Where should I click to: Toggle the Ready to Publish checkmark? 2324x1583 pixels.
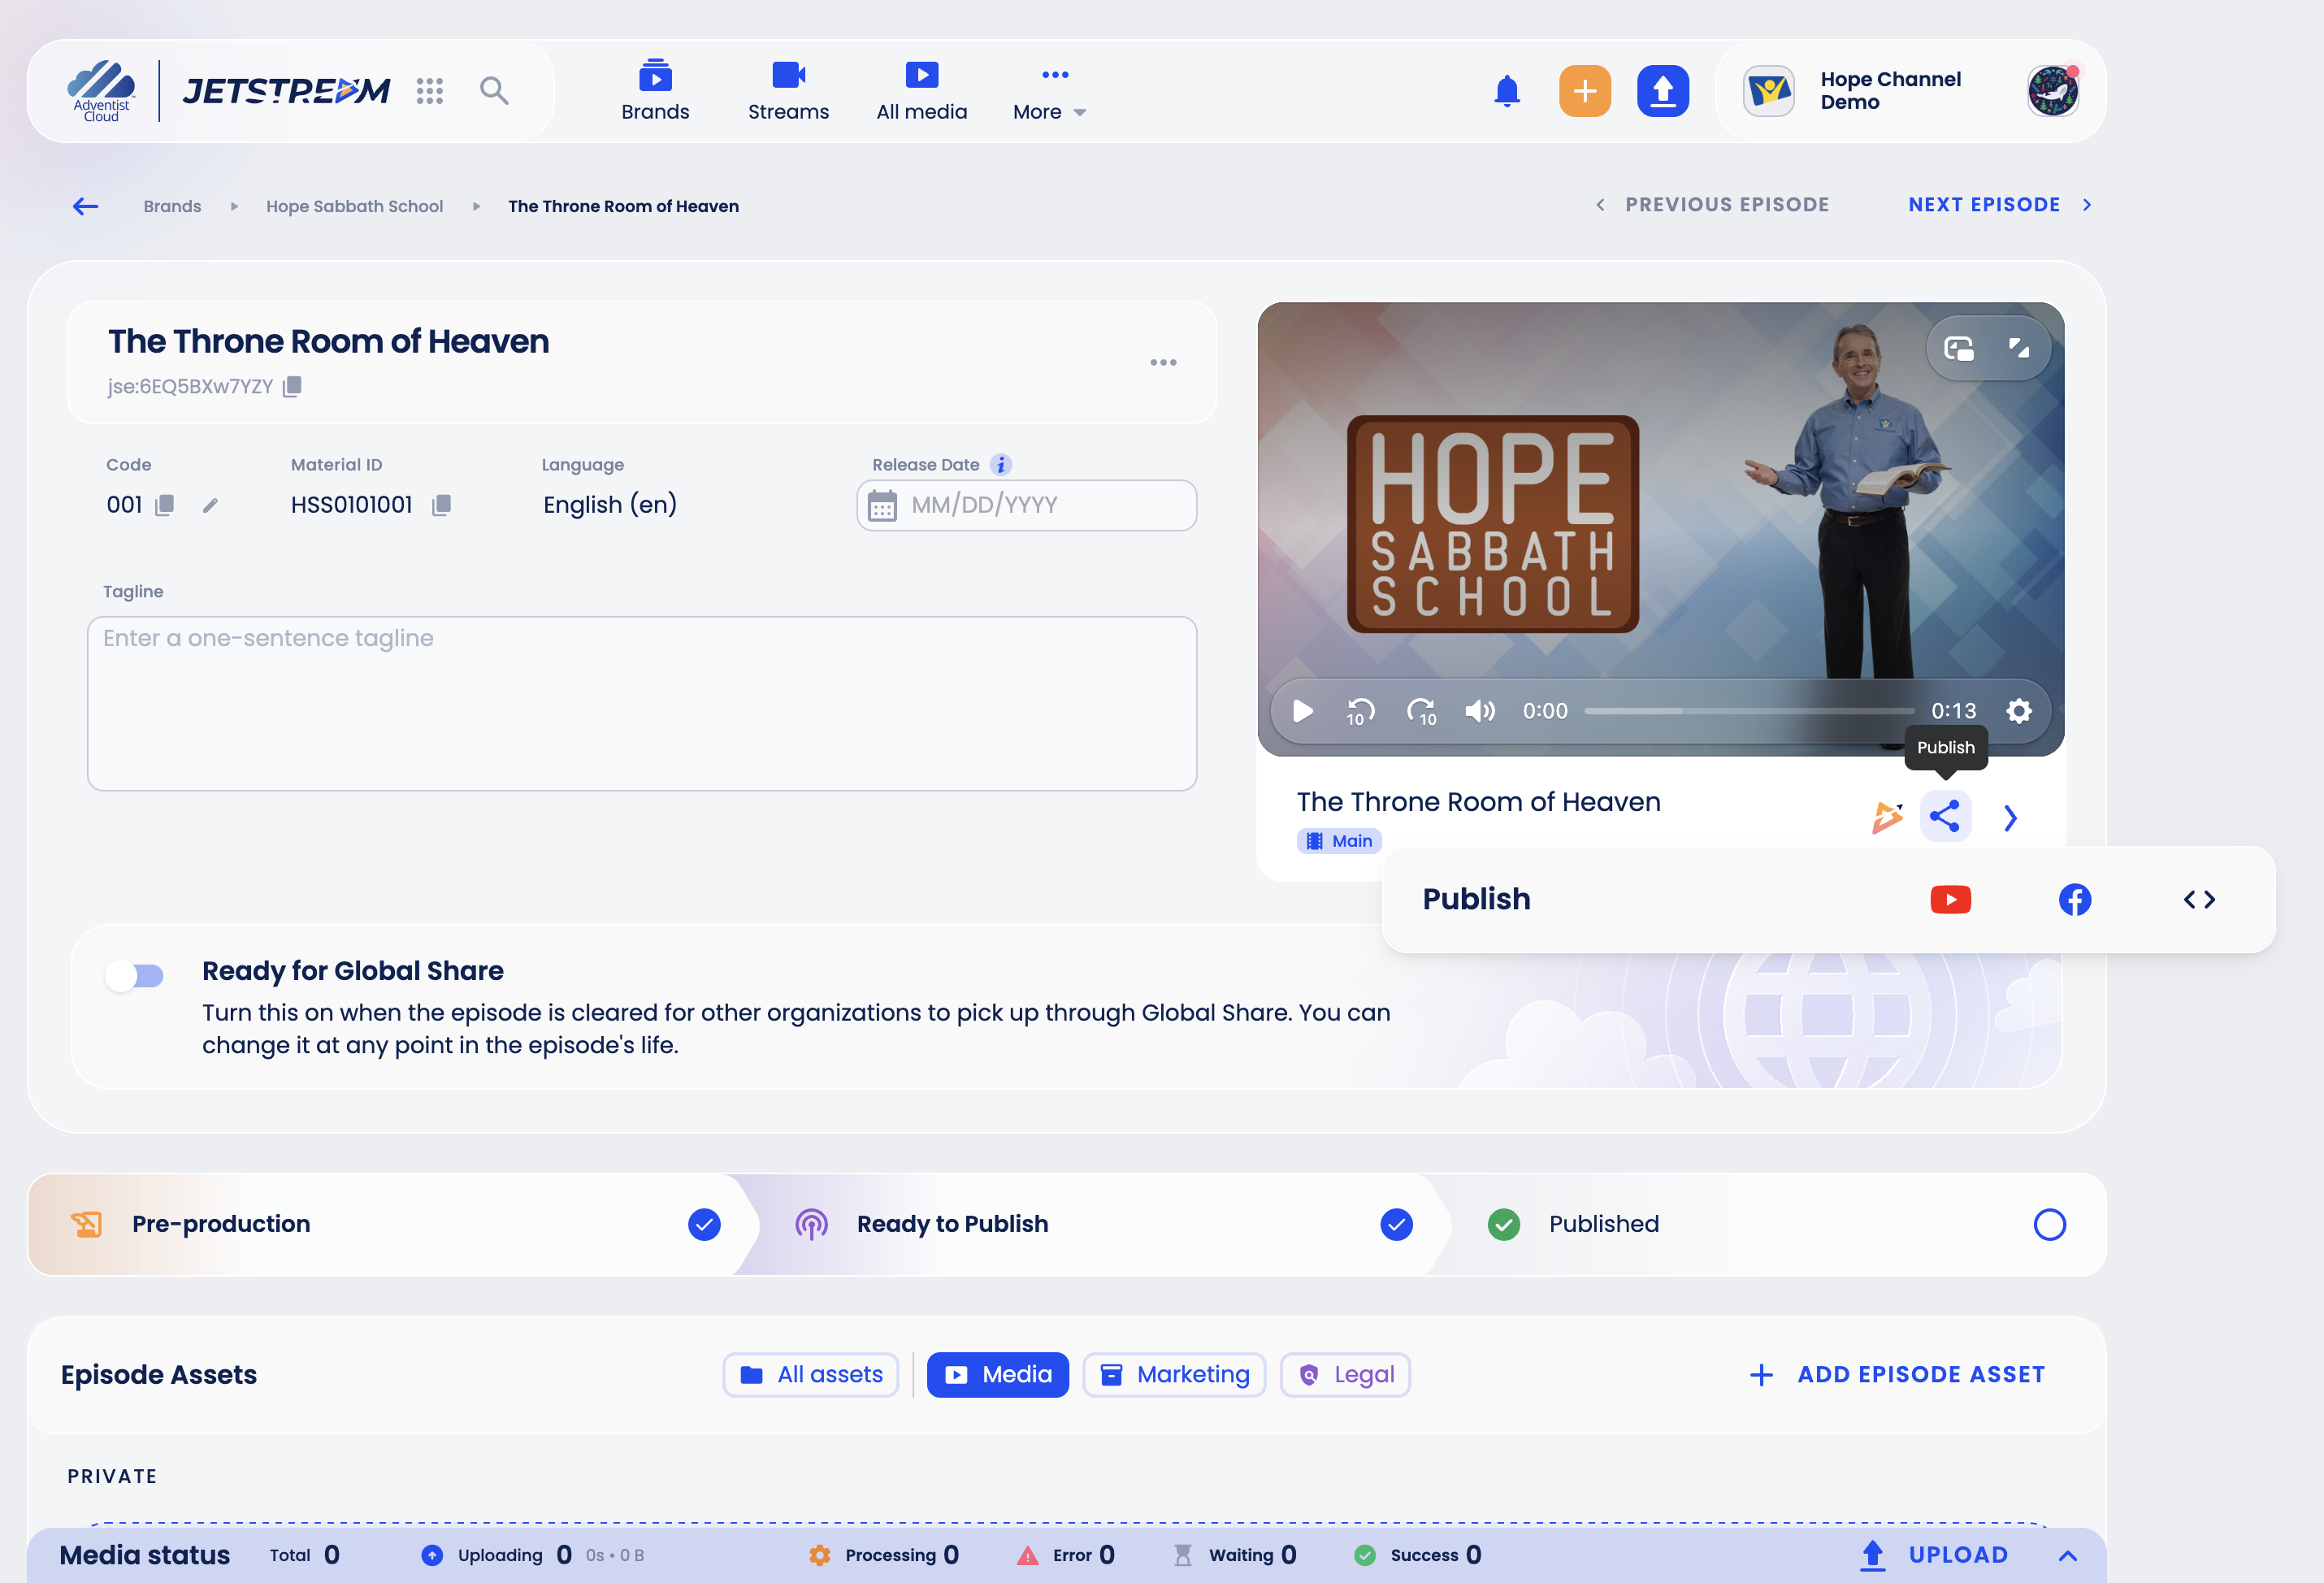[x=1396, y=1224]
